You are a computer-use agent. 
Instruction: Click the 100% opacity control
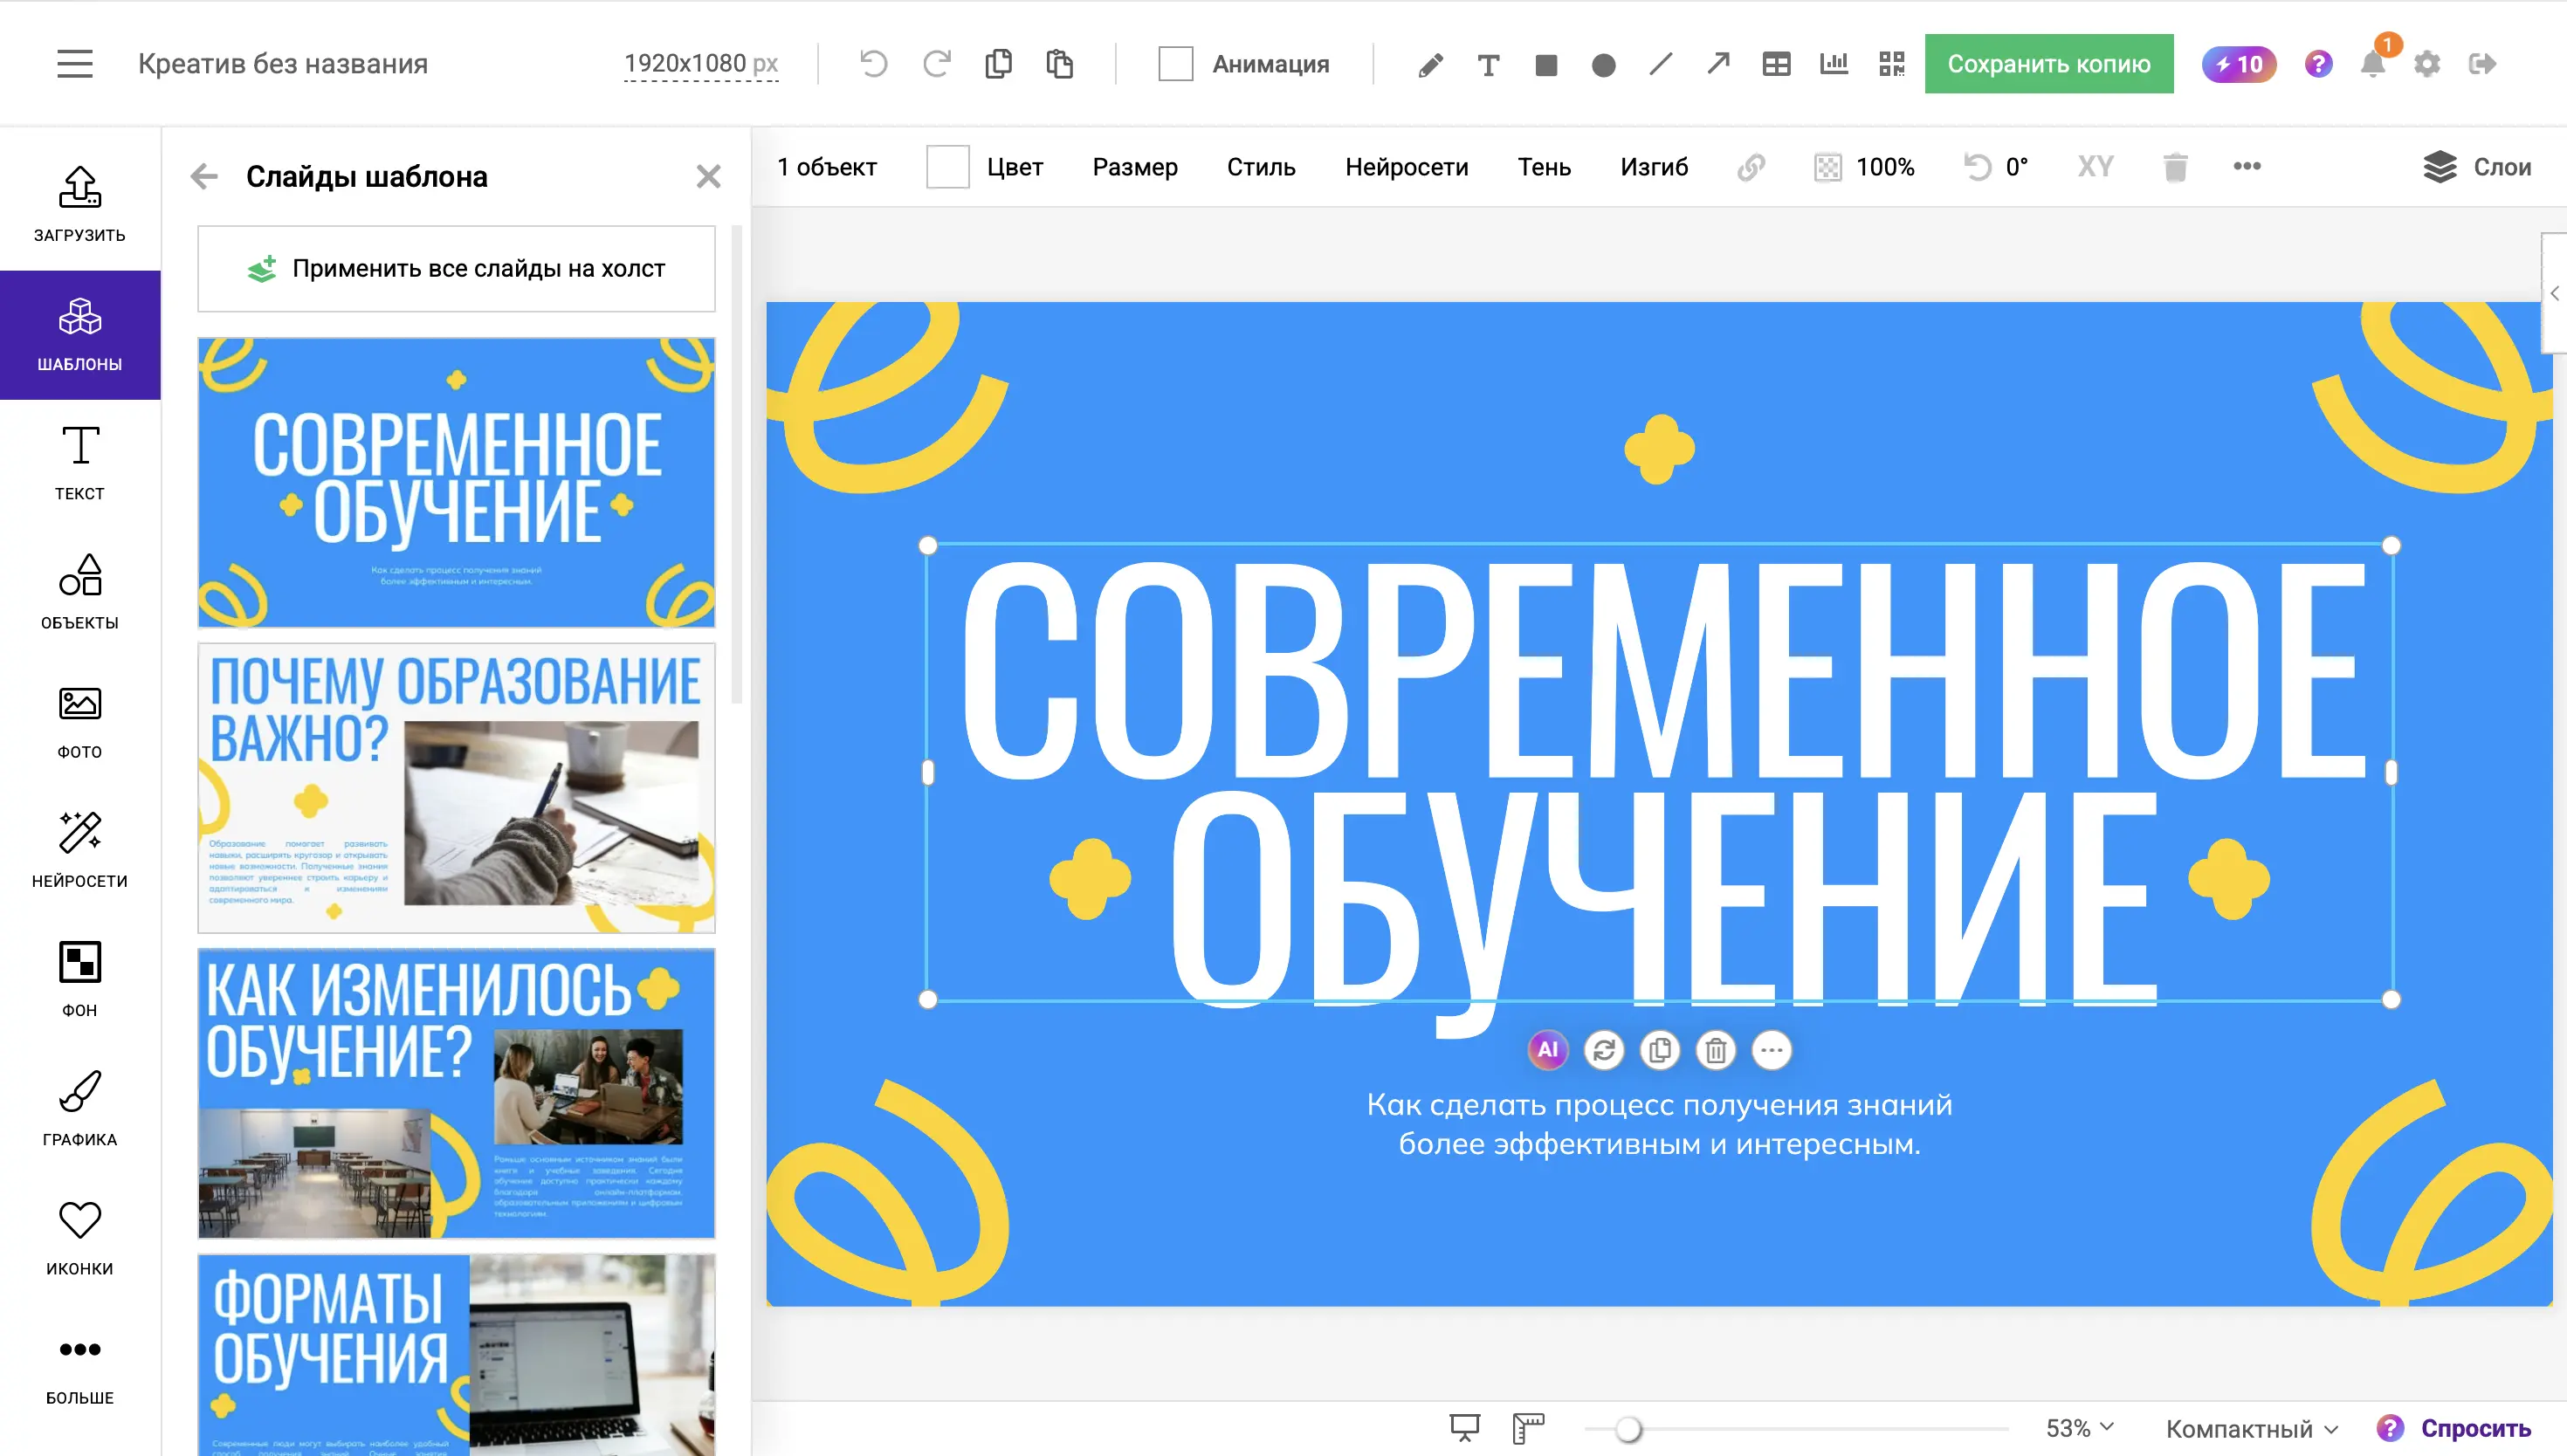click(1865, 167)
